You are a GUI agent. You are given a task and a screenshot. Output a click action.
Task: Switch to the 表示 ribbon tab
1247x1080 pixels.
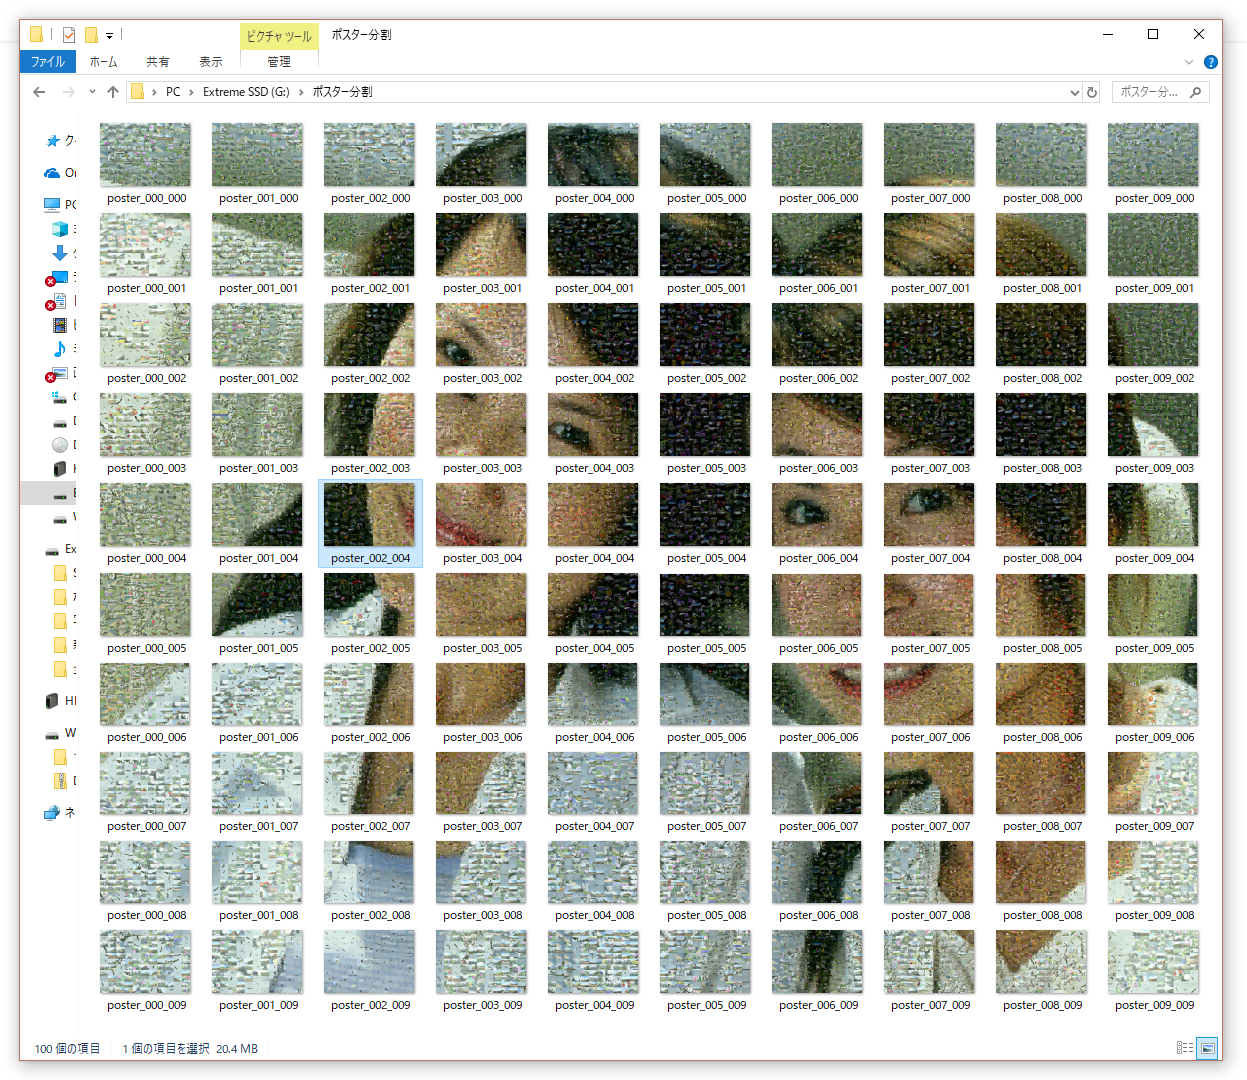211,62
